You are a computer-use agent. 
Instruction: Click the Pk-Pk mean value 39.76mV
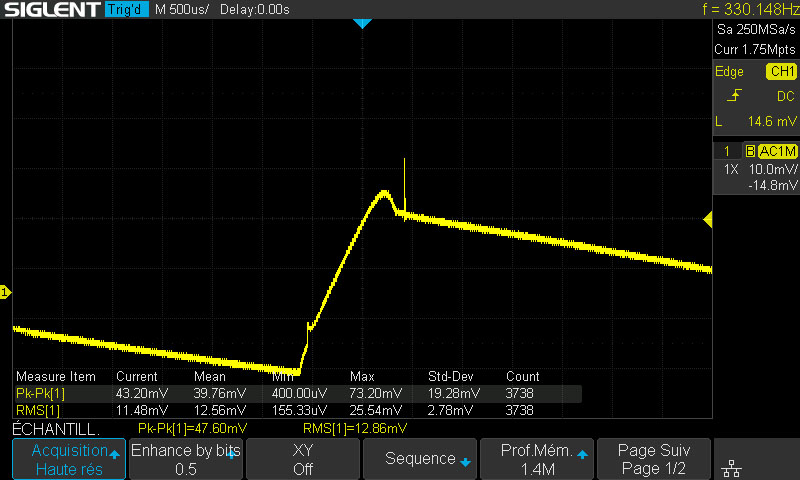[219, 393]
